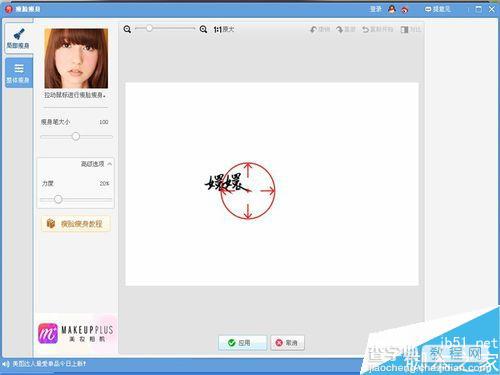Click the green-check Apply button
Viewport: 500px width, 375px height.
coord(243,343)
